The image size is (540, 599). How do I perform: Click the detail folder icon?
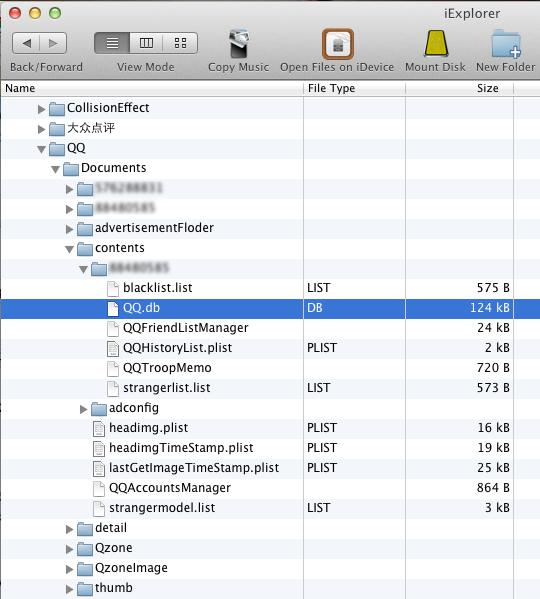(x=85, y=529)
